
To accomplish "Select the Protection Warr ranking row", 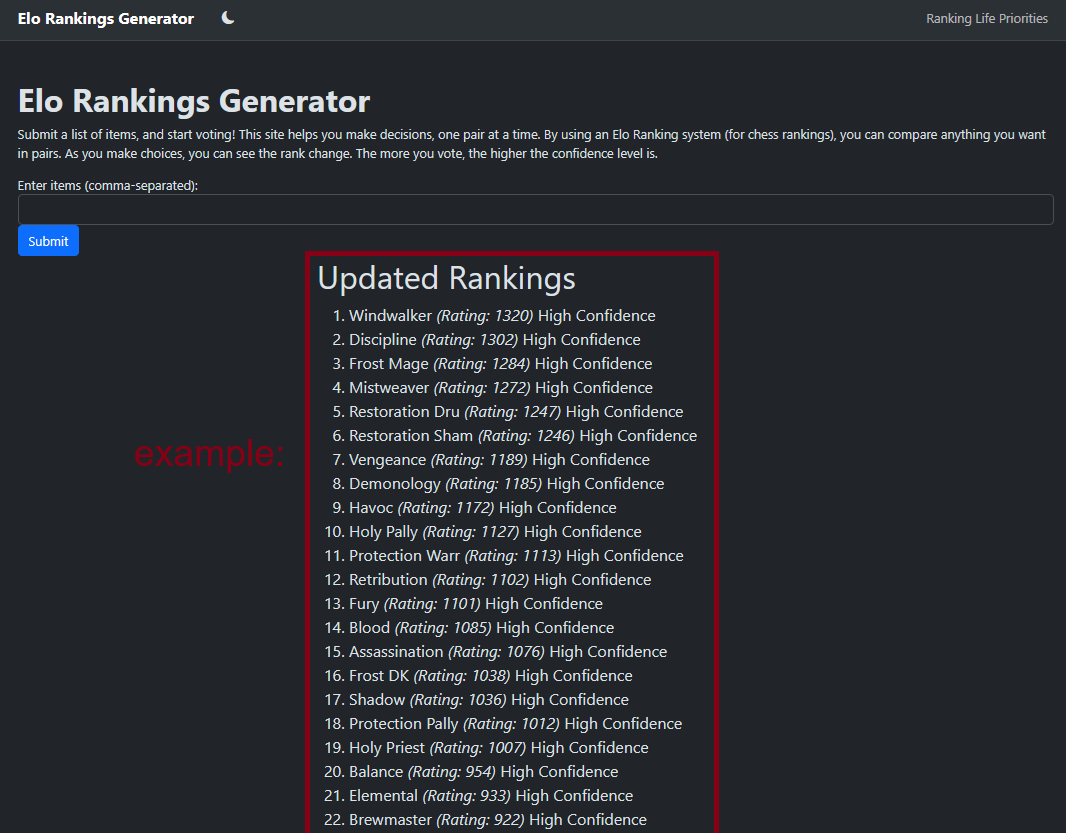I will tap(504, 556).
